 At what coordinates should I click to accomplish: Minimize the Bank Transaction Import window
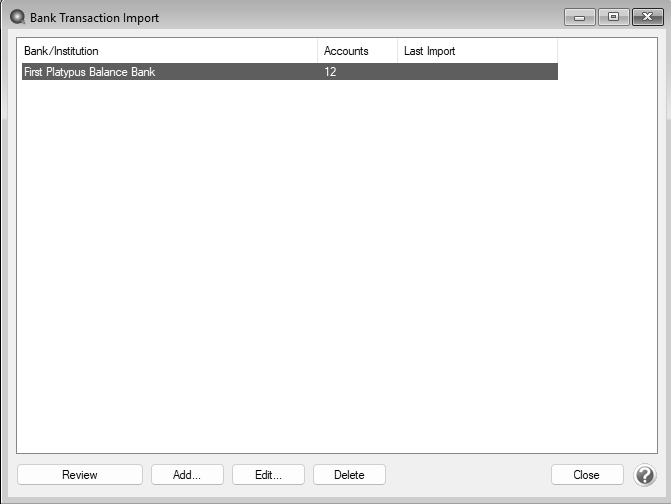point(579,17)
